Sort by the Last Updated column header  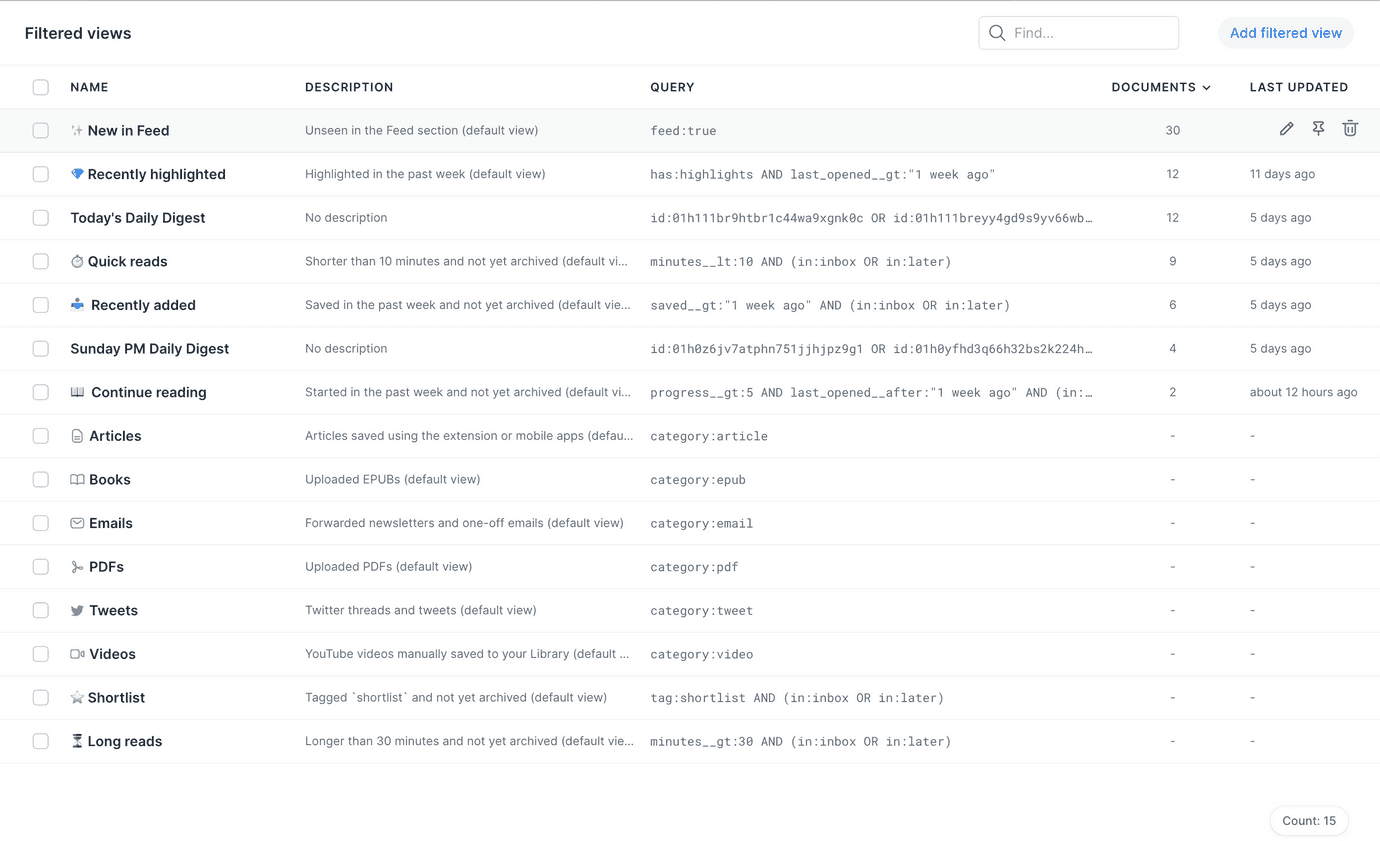point(1298,87)
